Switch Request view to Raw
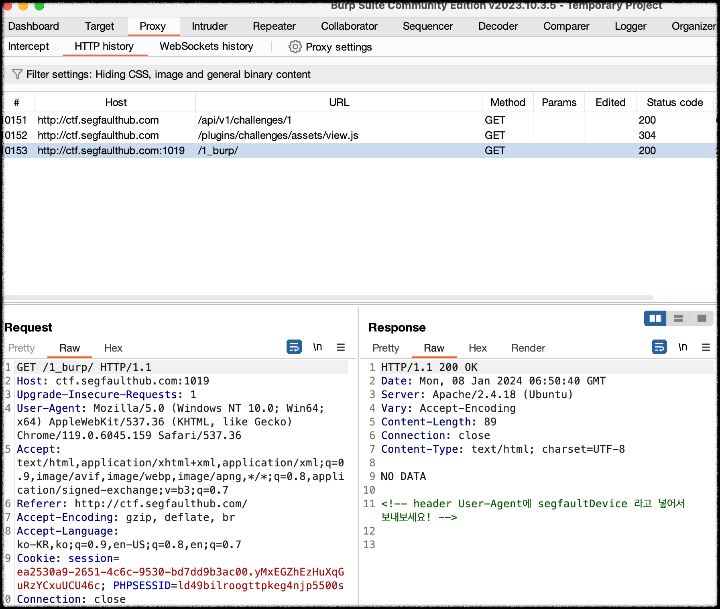This screenshot has width=720, height=609. [x=69, y=348]
